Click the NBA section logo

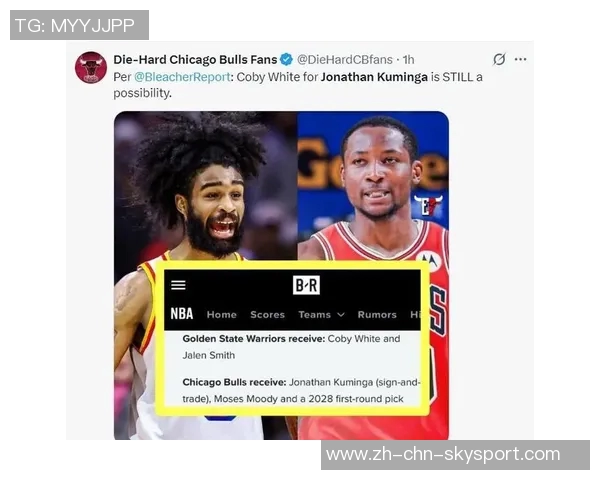[x=182, y=314]
